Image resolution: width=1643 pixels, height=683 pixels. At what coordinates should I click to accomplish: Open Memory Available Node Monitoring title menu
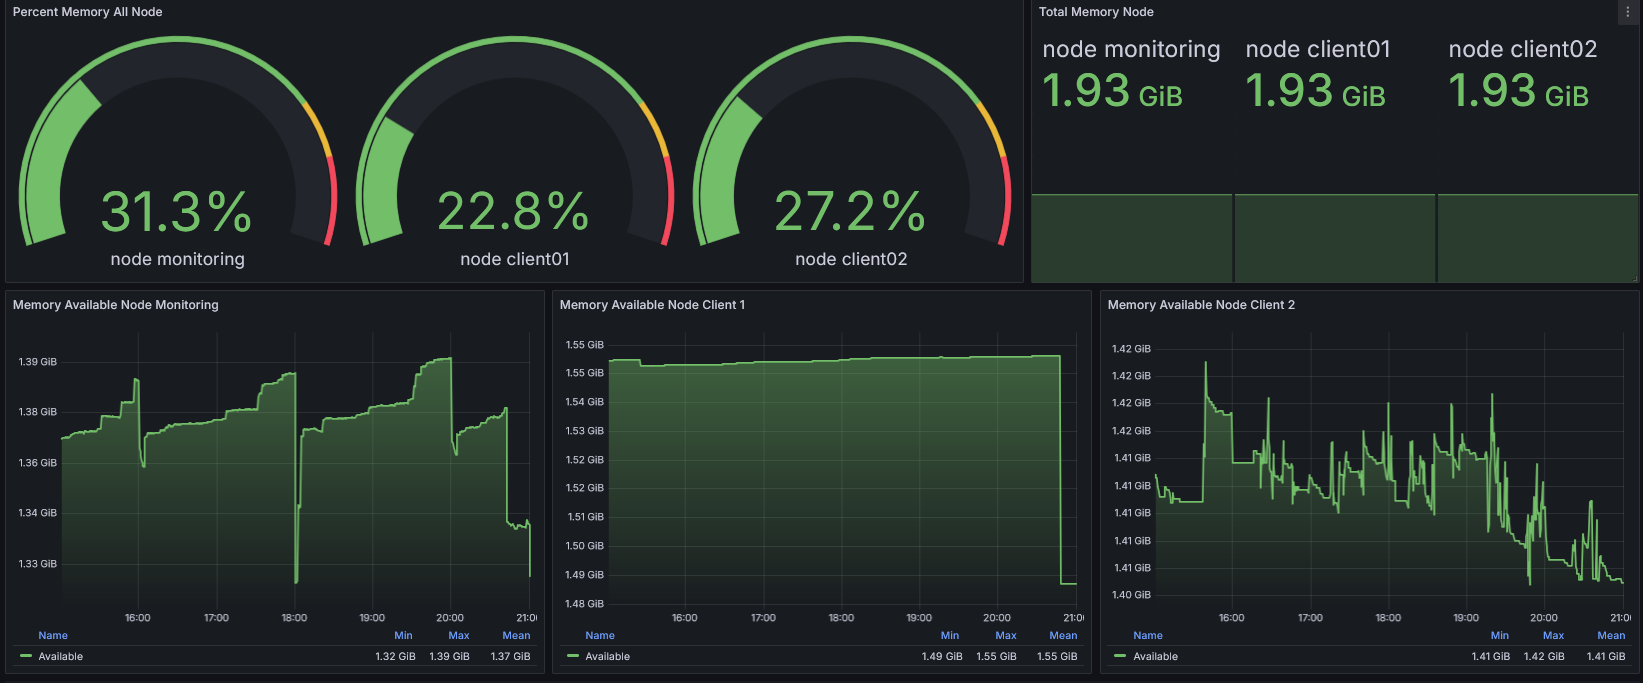[115, 305]
